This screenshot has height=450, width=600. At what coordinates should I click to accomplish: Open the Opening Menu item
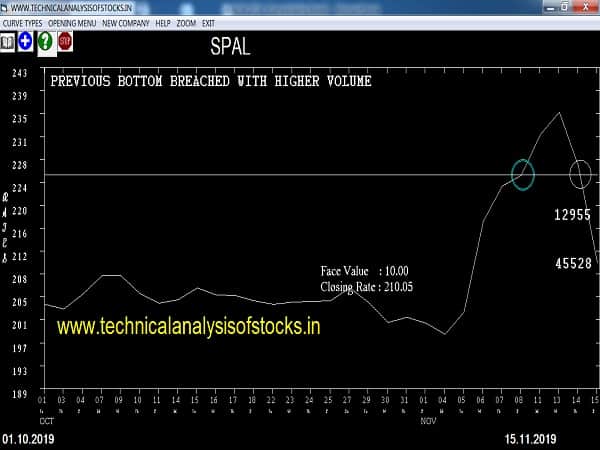72,22
